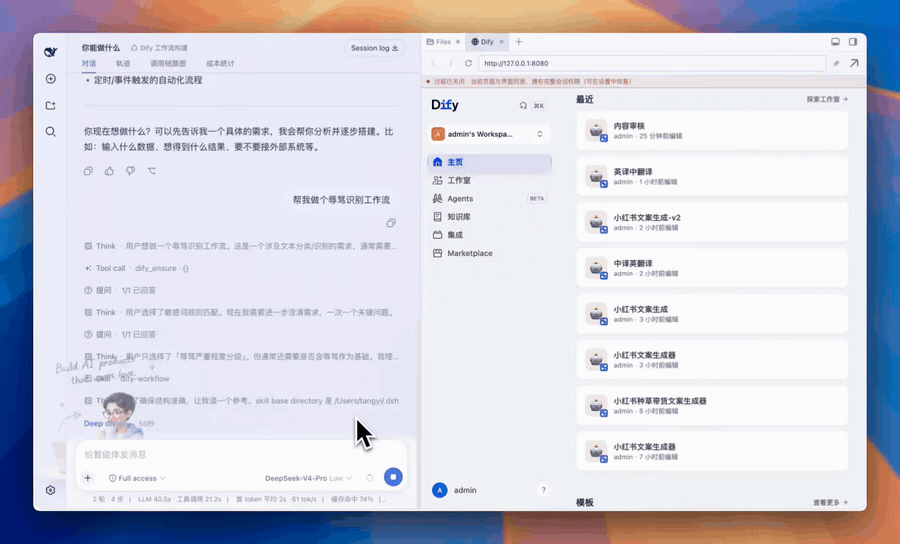
Task: Click the Dify logo
Action: [445, 105]
